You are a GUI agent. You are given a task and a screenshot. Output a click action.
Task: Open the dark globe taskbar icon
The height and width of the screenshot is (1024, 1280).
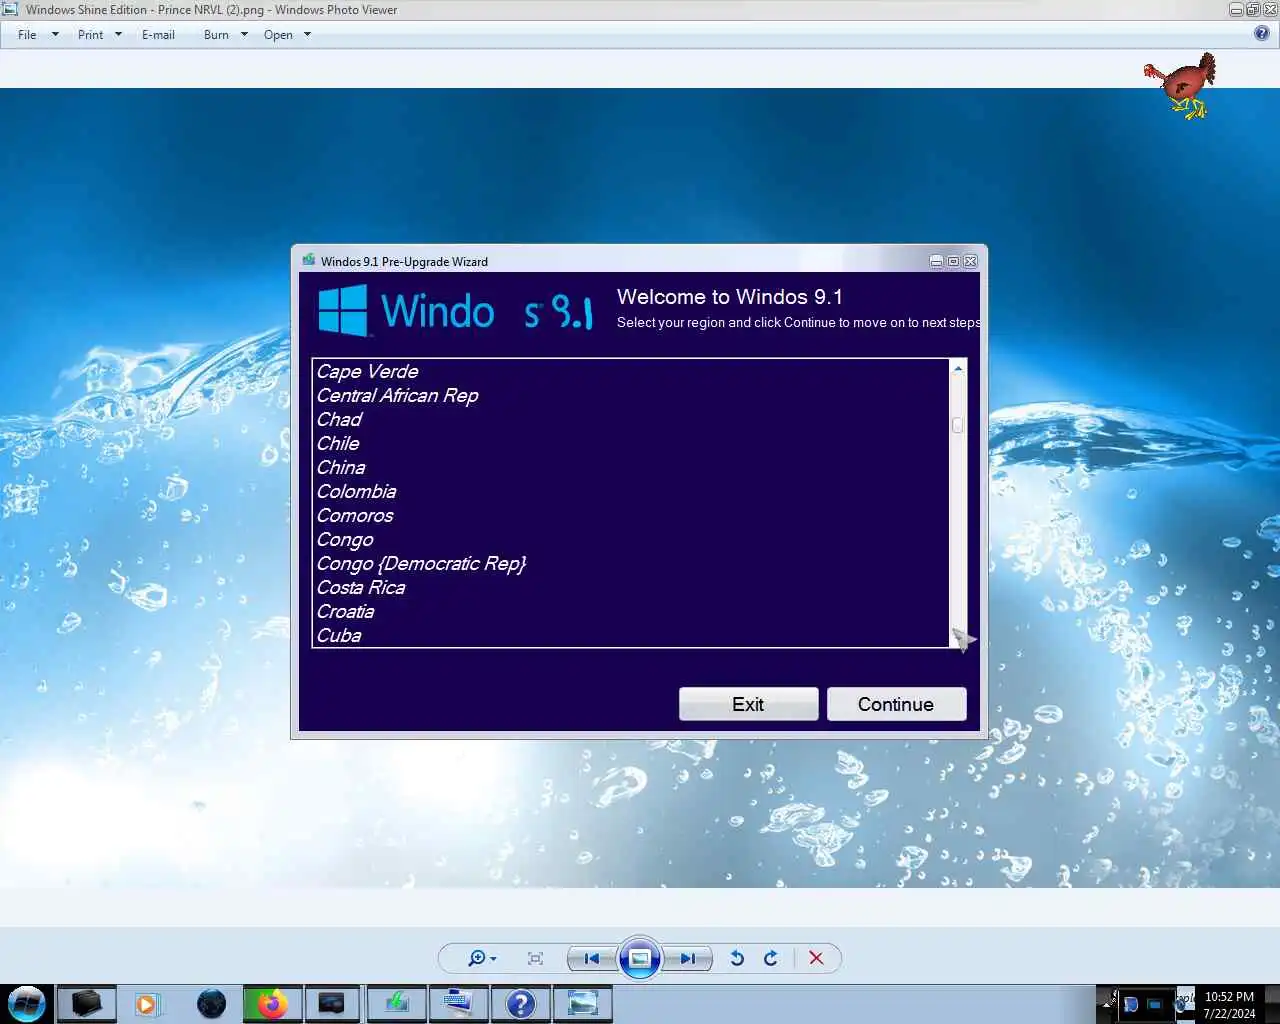(x=211, y=1003)
